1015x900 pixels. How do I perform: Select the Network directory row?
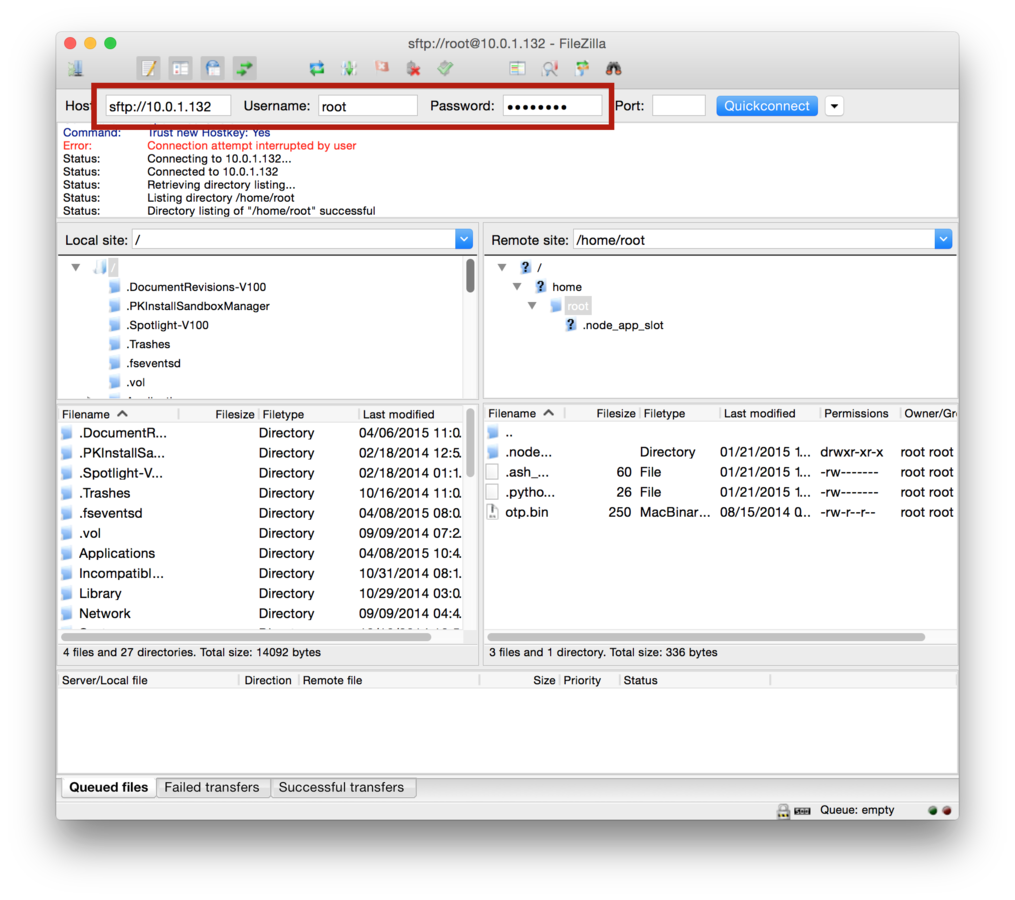tap(261, 614)
